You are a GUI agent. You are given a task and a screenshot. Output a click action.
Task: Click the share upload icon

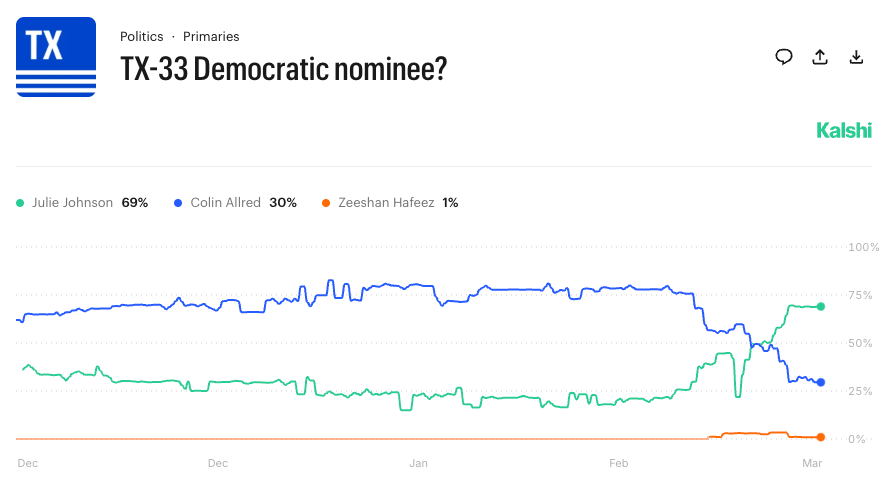[x=820, y=57]
